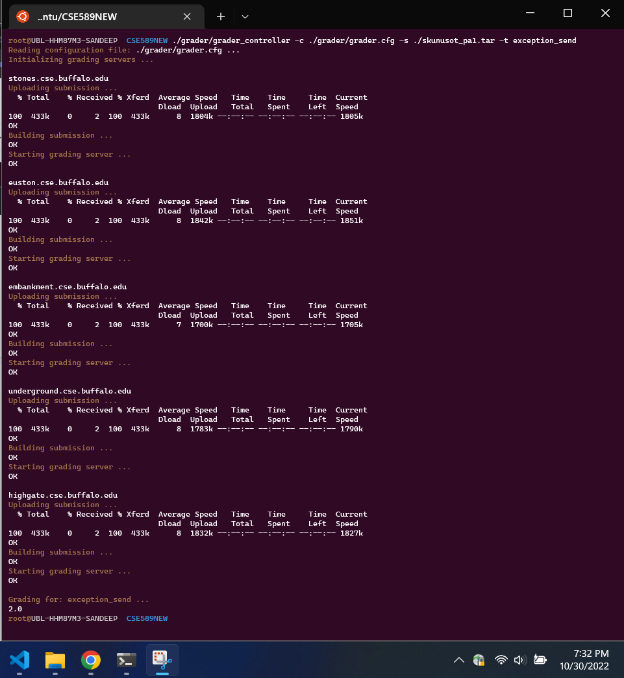The image size is (624, 678).
Task: Open the Terminal app in the taskbar
Action: 126,660
